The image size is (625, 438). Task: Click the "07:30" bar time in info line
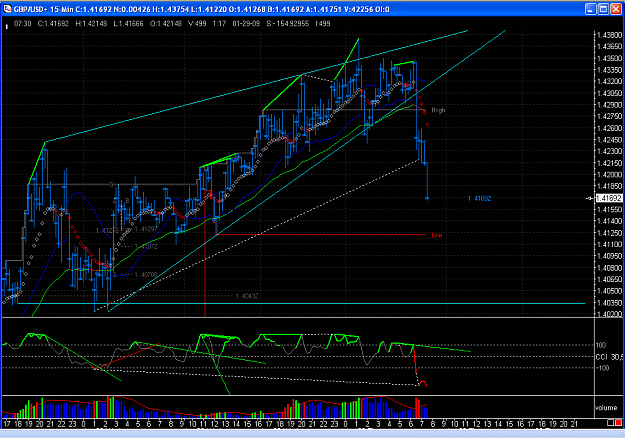(22, 24)
